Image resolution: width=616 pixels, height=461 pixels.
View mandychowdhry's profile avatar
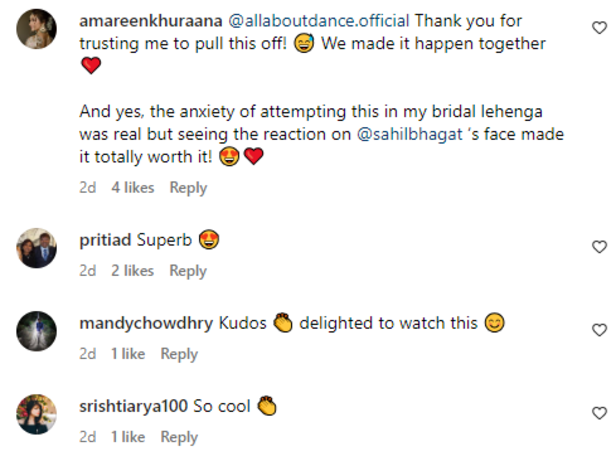click(36, 332)
